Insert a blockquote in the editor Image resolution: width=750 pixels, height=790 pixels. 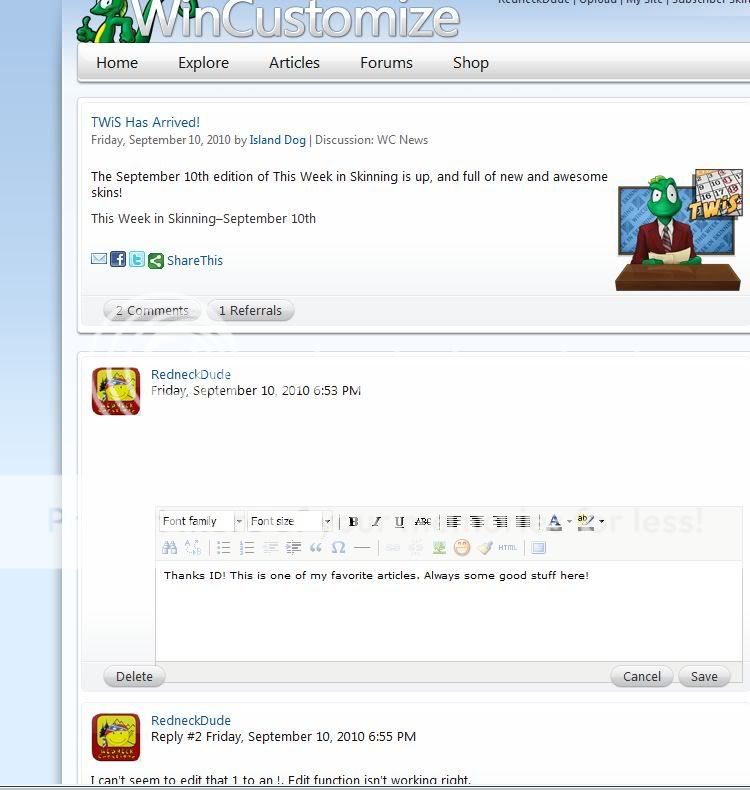(x=316, y=547)
